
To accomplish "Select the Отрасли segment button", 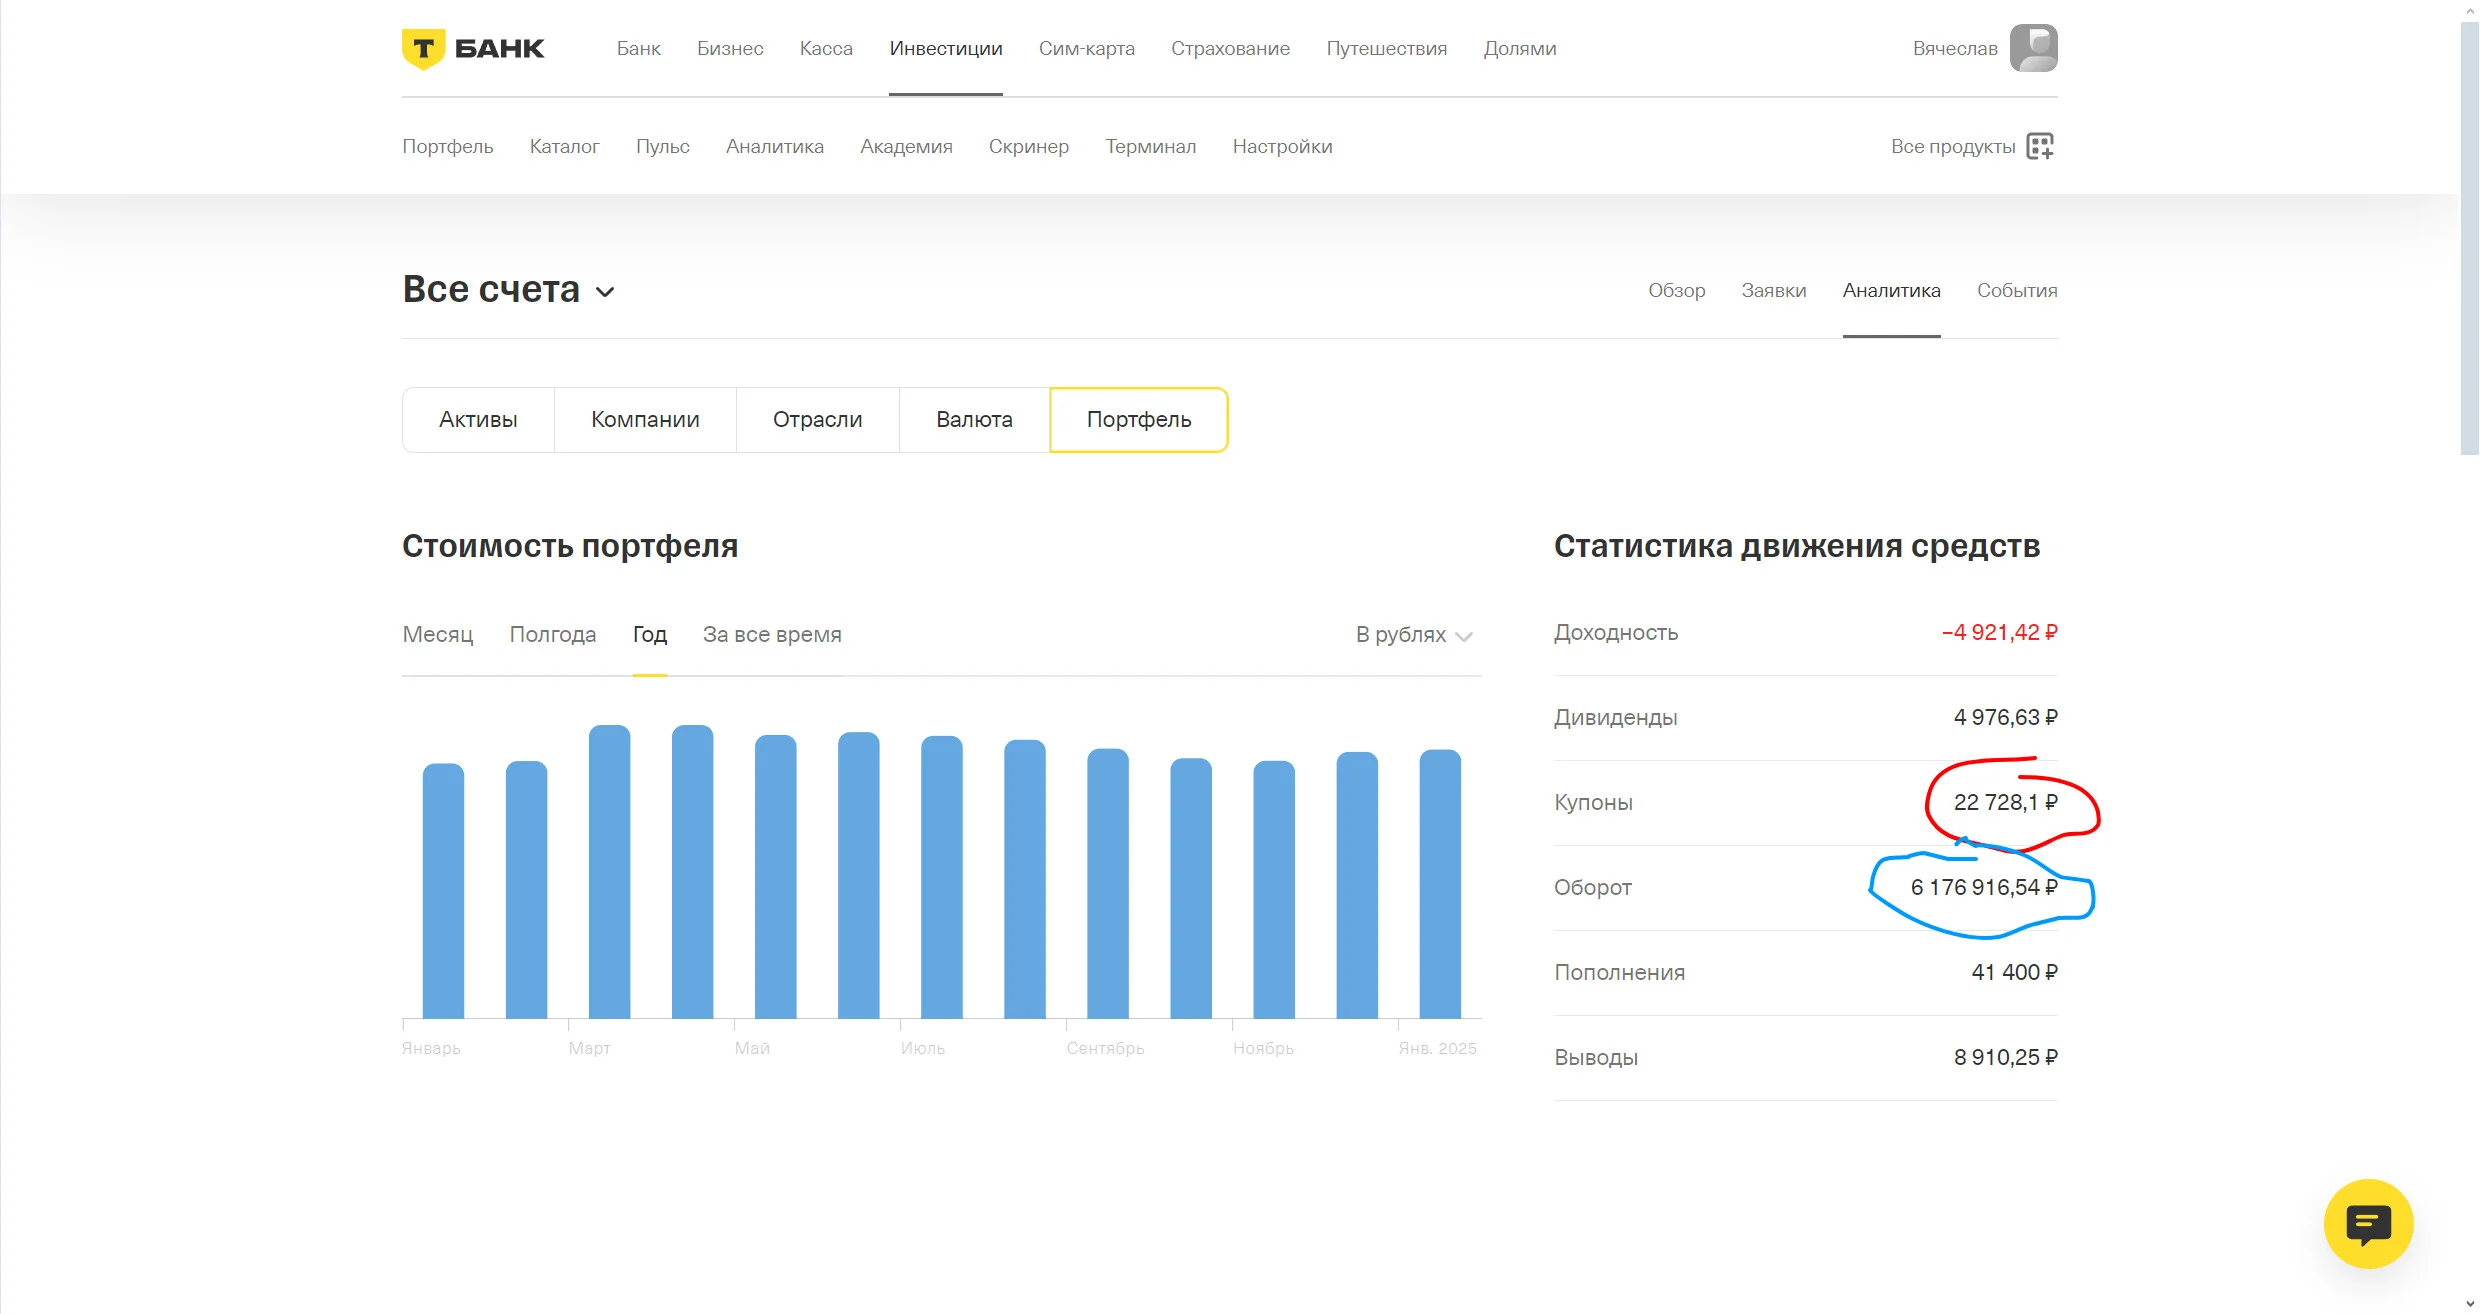I will click(817, 420).
